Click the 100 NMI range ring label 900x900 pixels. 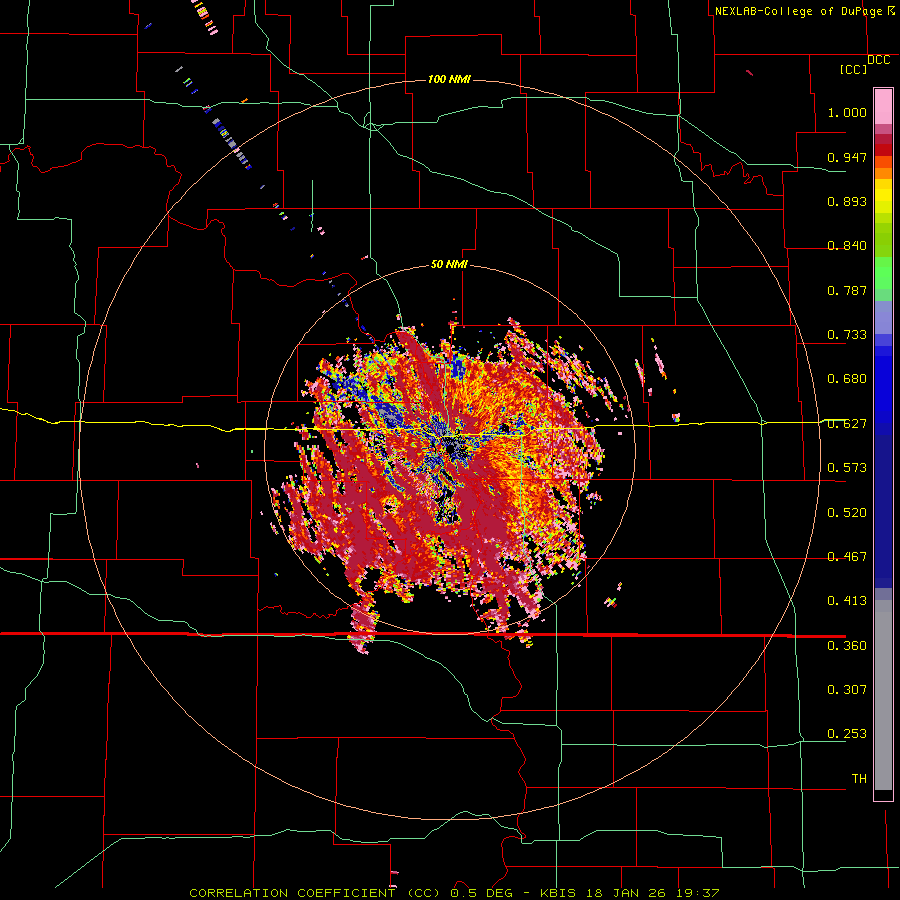[449, 79]
